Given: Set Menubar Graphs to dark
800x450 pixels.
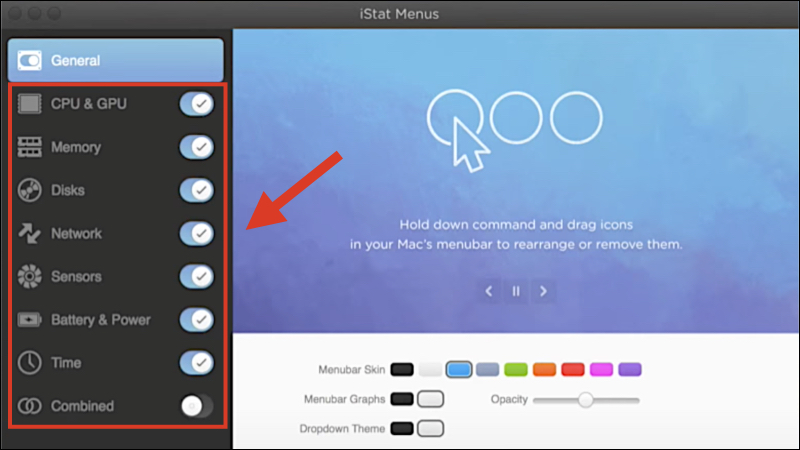Looking at the screenshot, I should [402, 399].
